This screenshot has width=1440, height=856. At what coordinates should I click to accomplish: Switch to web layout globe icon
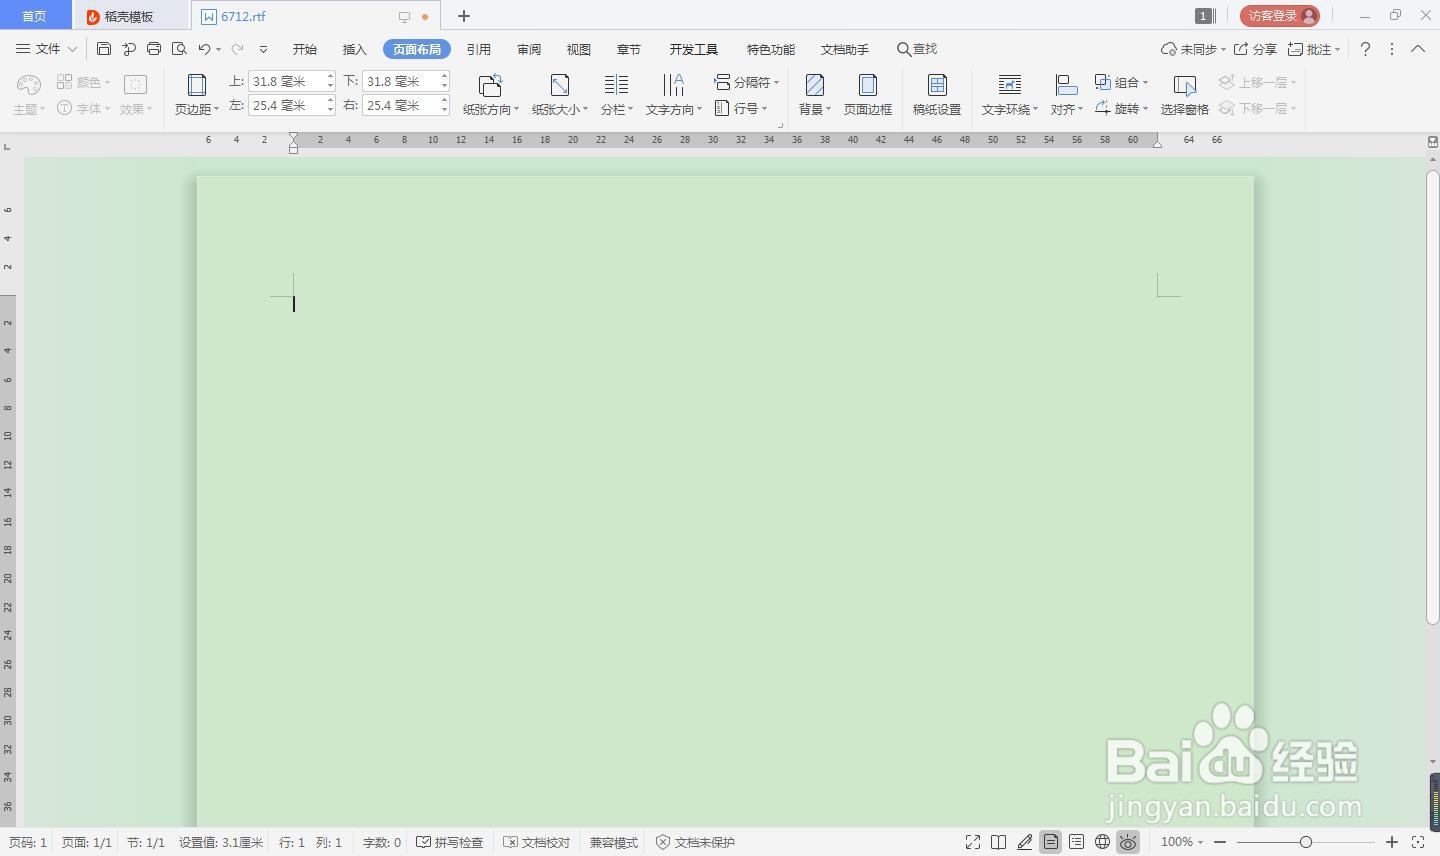[x=1102, y=842]
